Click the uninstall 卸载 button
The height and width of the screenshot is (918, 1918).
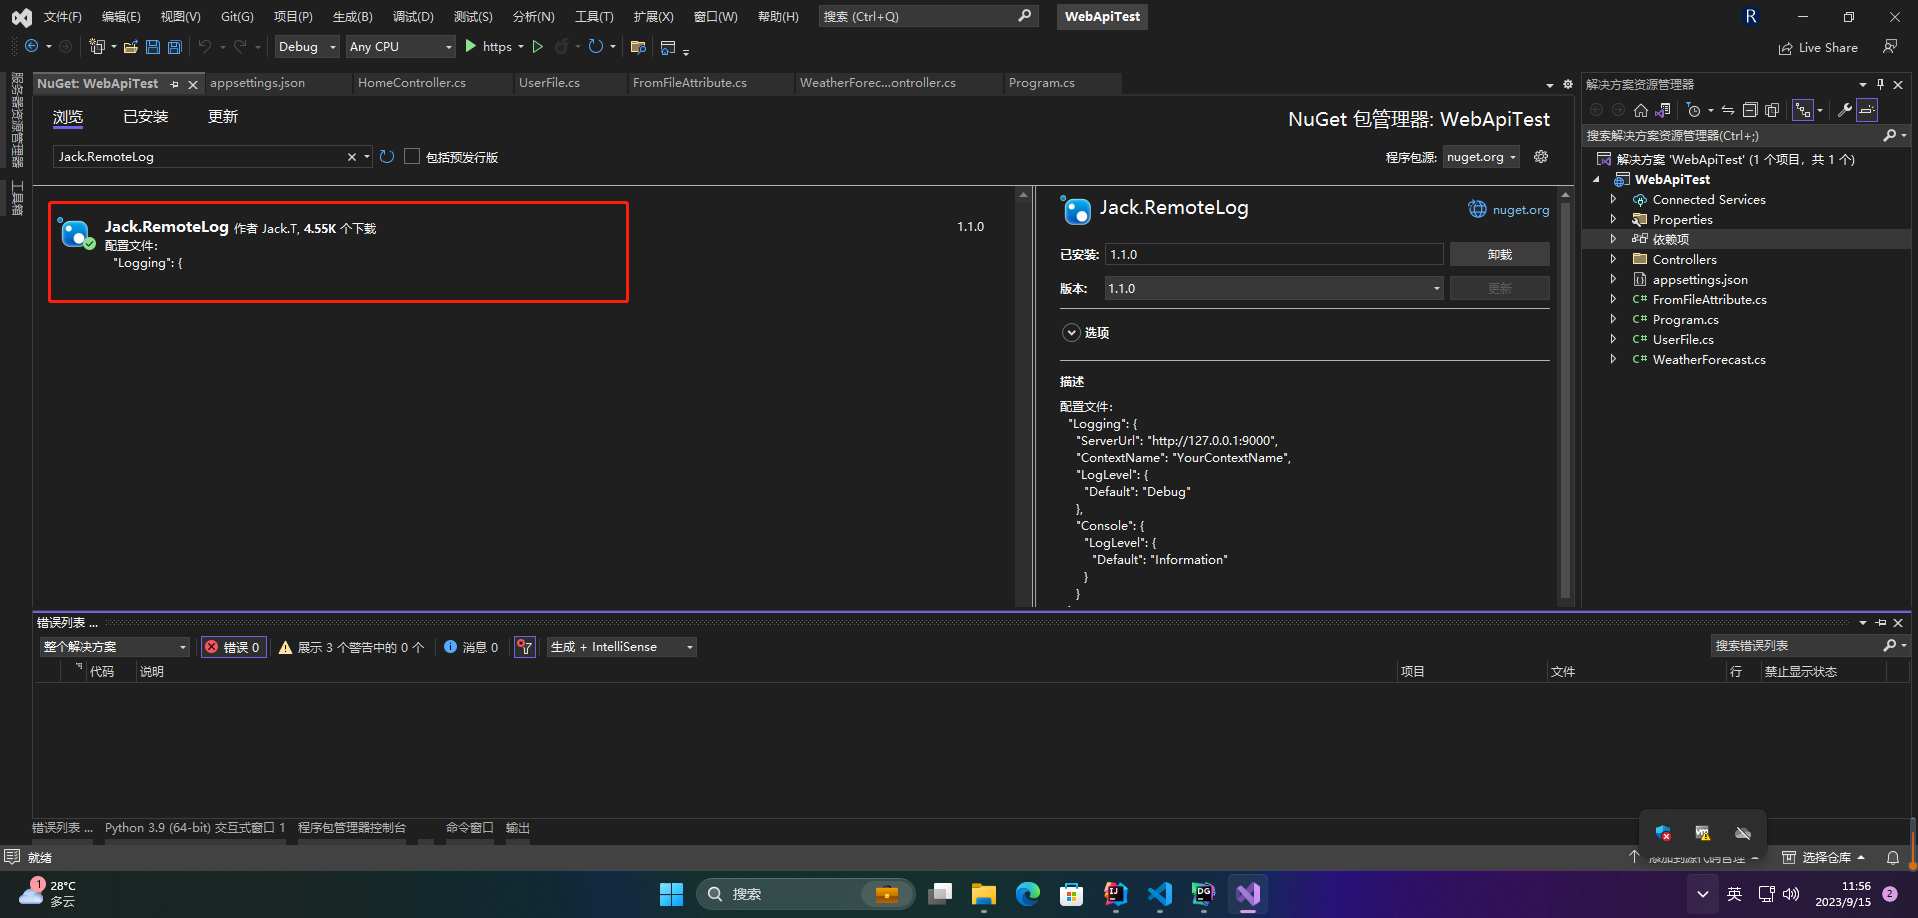(1499, 254)
